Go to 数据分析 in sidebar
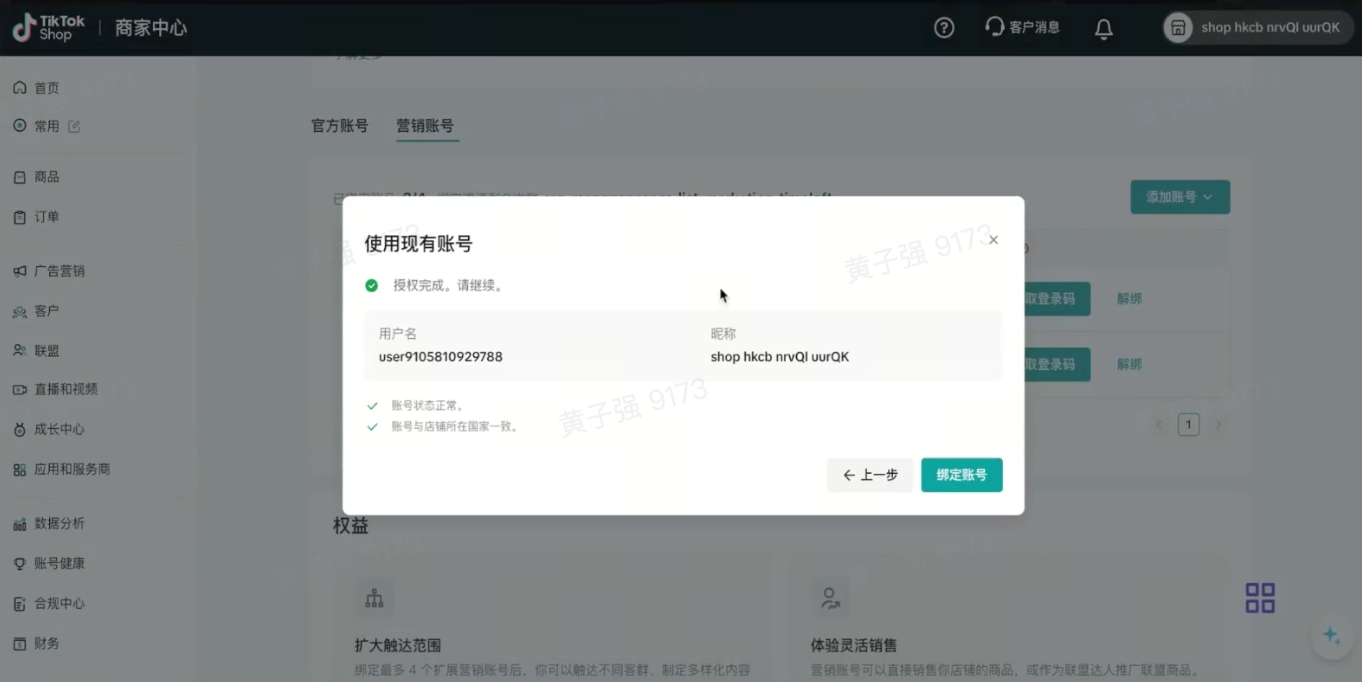Viewport: 1362px width, 682px height. 58,523
